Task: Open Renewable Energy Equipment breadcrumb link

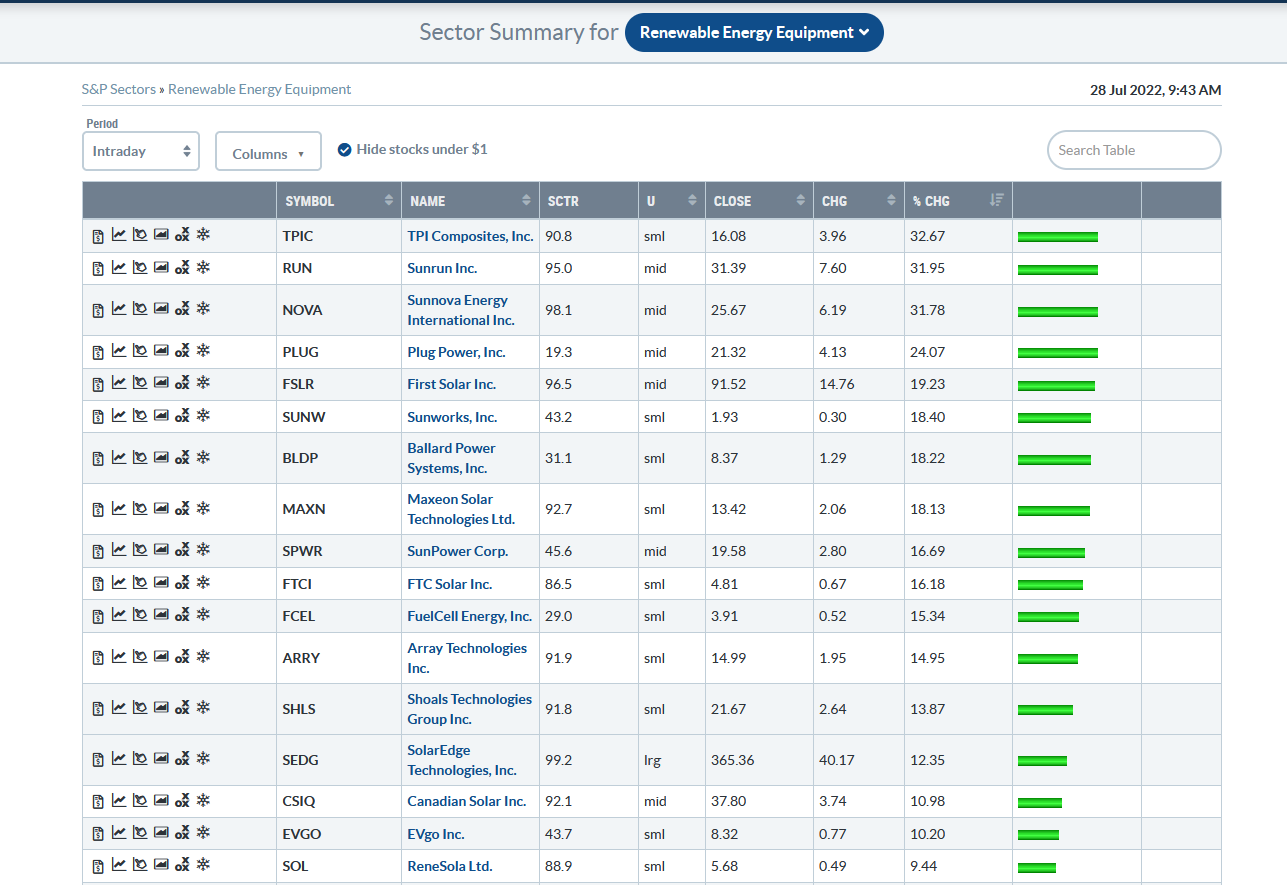Action: click(259, 89)
